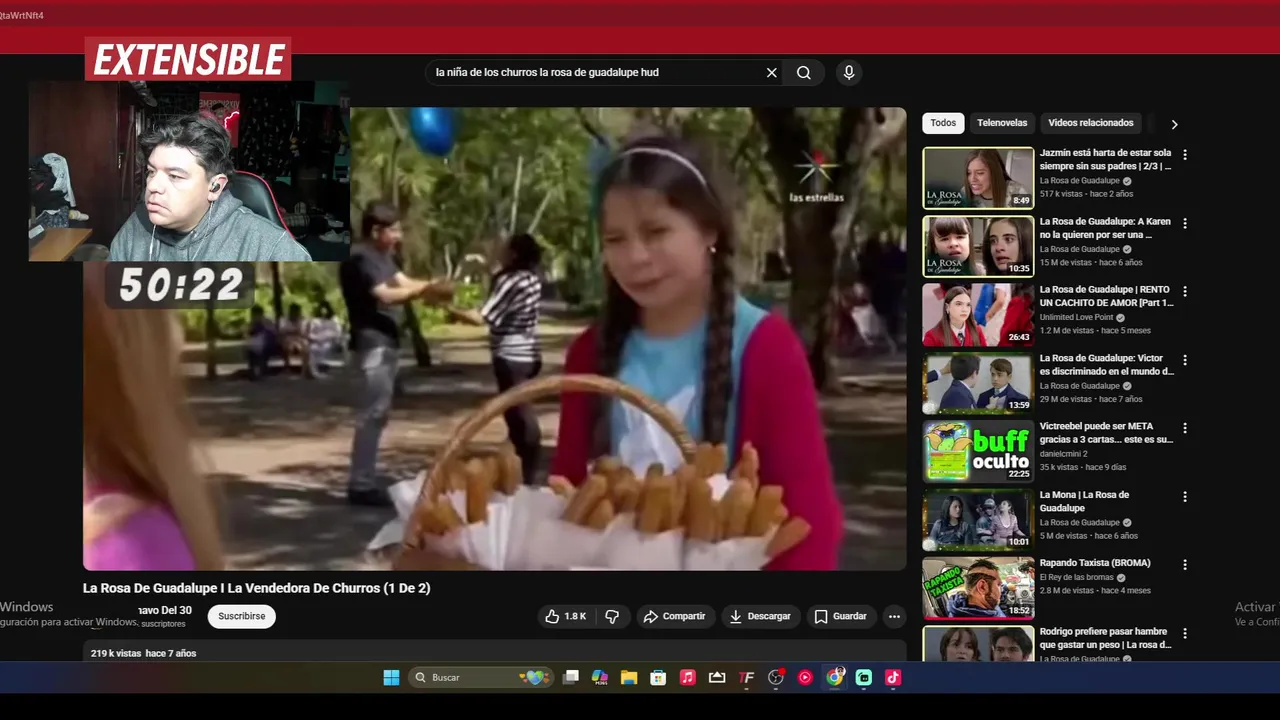Click '219 k vistas hace 7 años' text
Viewport: 1280px width, 720px height.
click(x=143, y=653)
